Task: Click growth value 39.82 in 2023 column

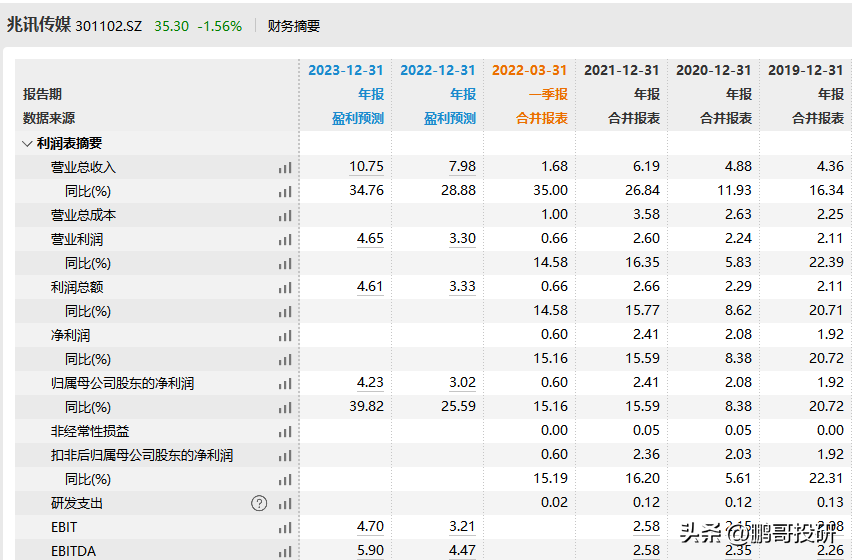Action: pos(366,406)
